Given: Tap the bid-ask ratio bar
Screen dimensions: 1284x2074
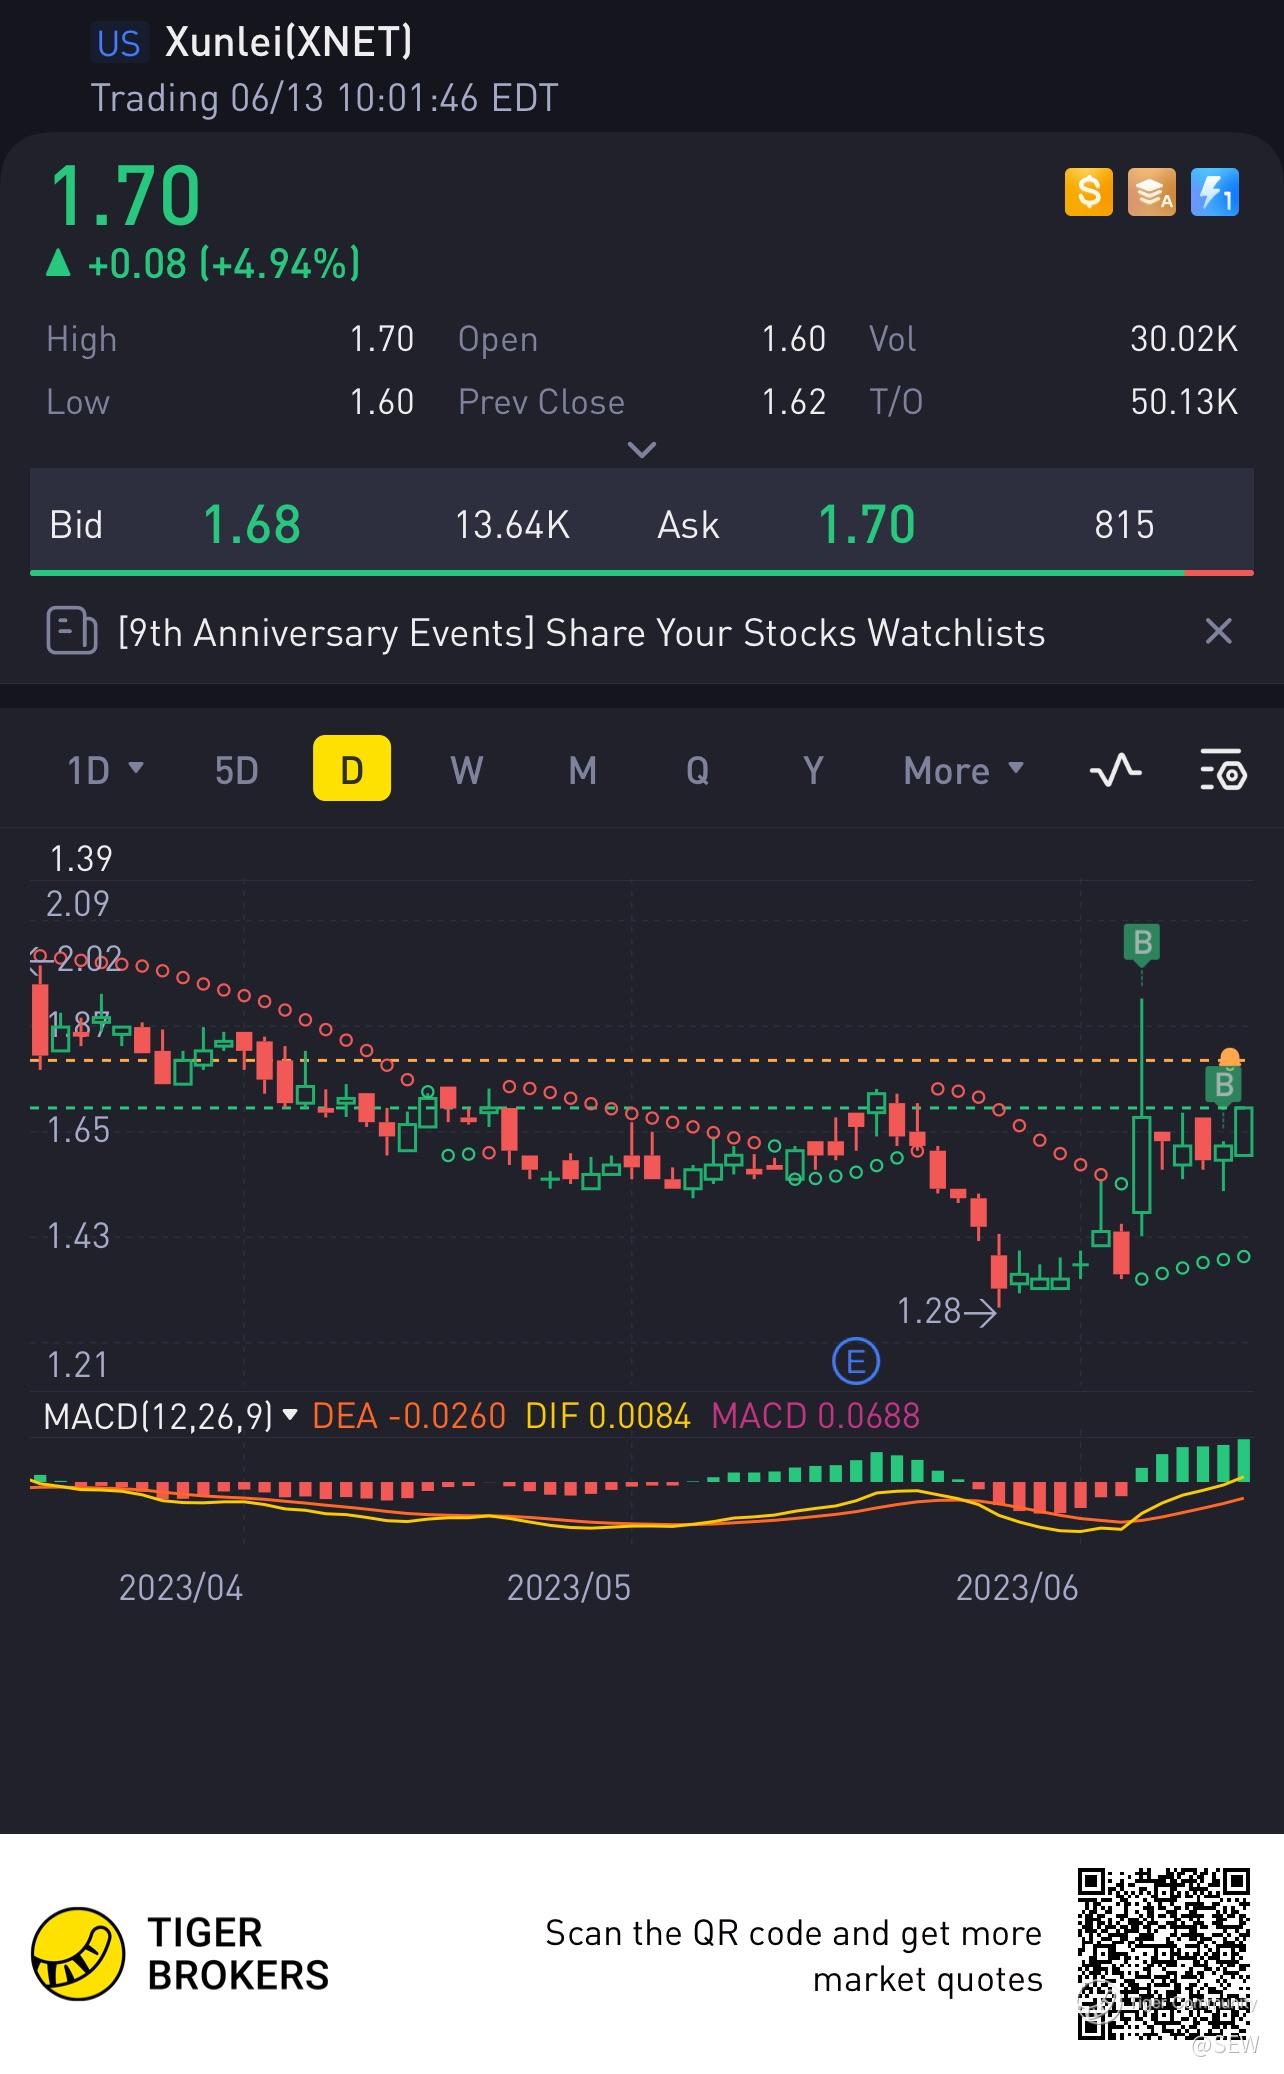Looking at the screenshot, I should tap(642, 573).
